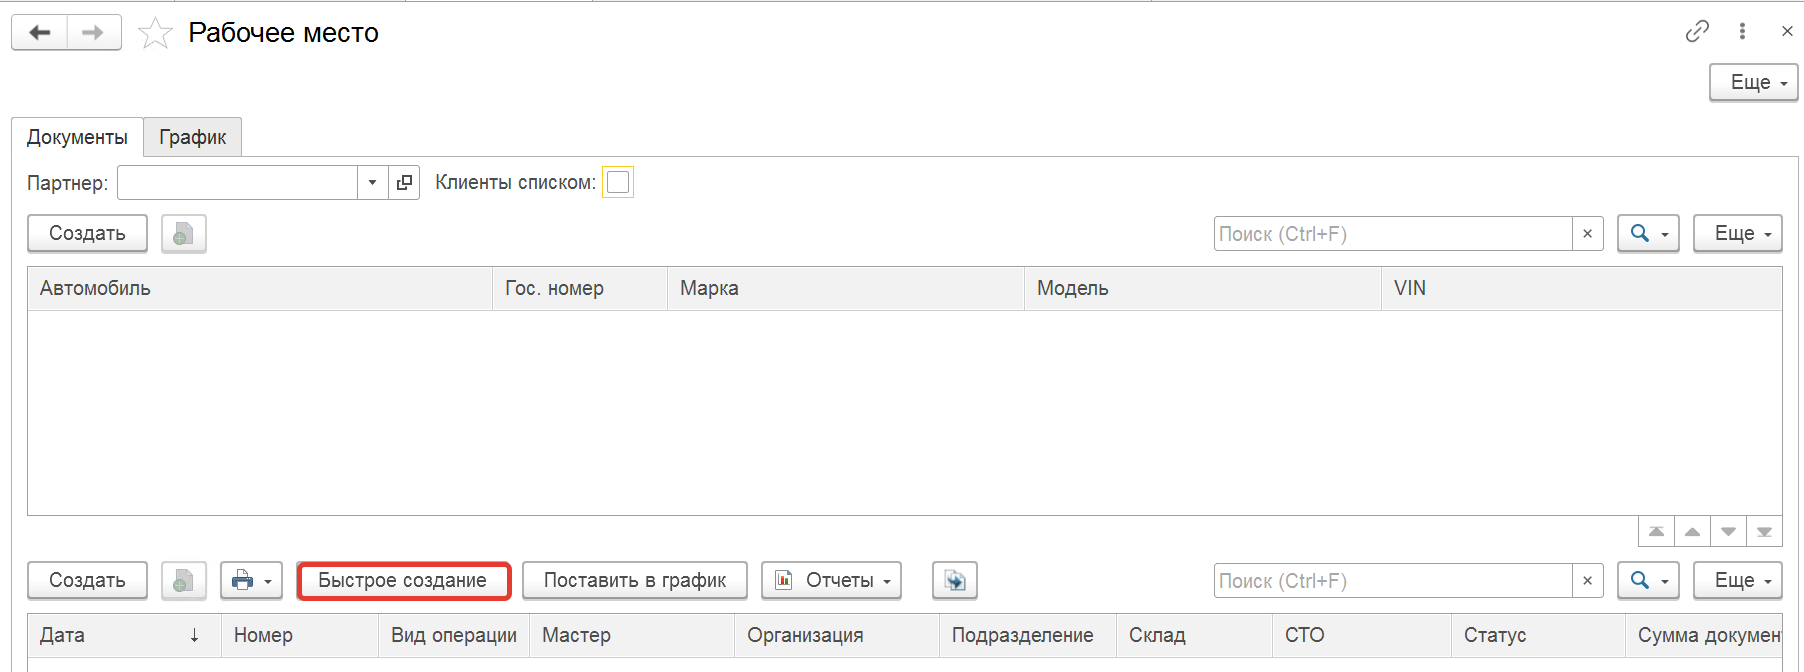Clear the lower search field

tap(1587, 580)
